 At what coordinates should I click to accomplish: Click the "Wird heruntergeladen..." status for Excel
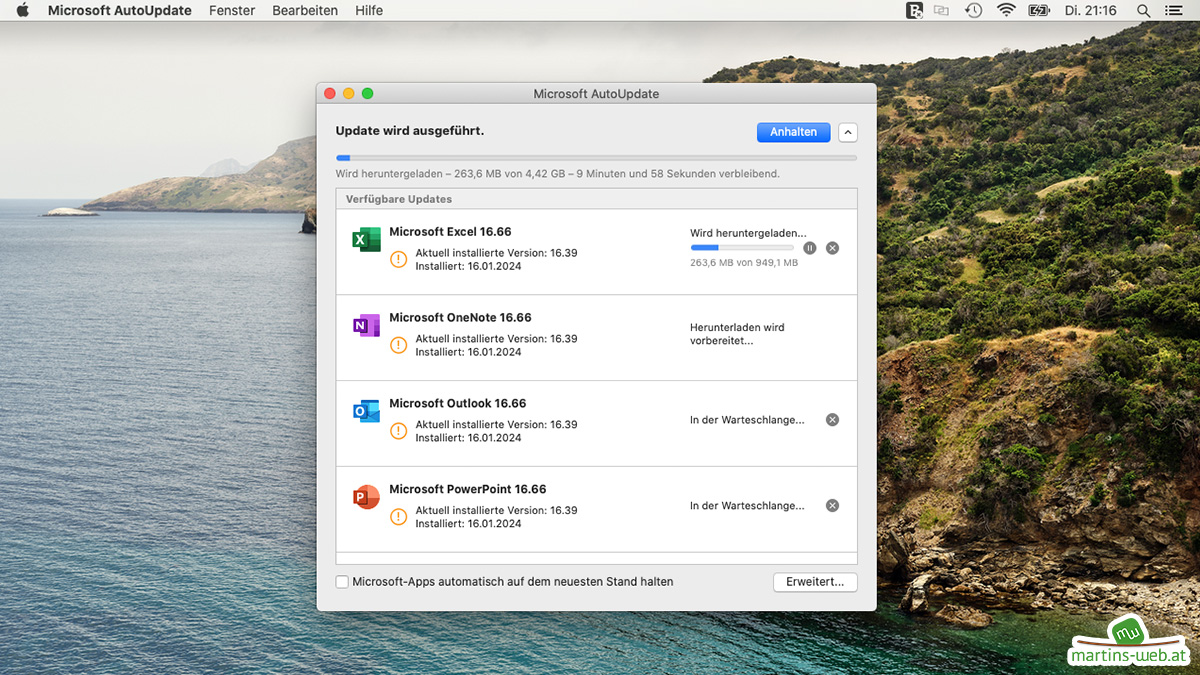tap(748, 233)
